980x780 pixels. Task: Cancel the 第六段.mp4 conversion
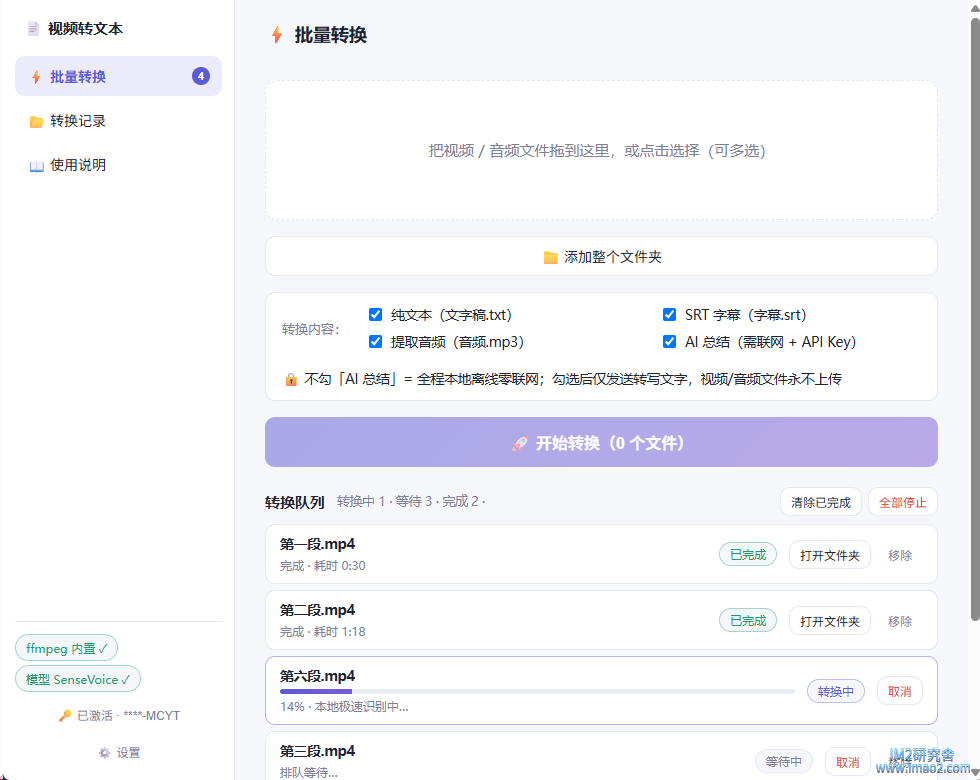(x=899, y=691)
